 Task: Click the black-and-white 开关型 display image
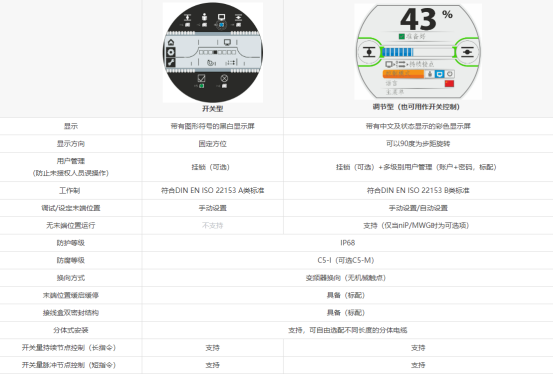(213, 52)
